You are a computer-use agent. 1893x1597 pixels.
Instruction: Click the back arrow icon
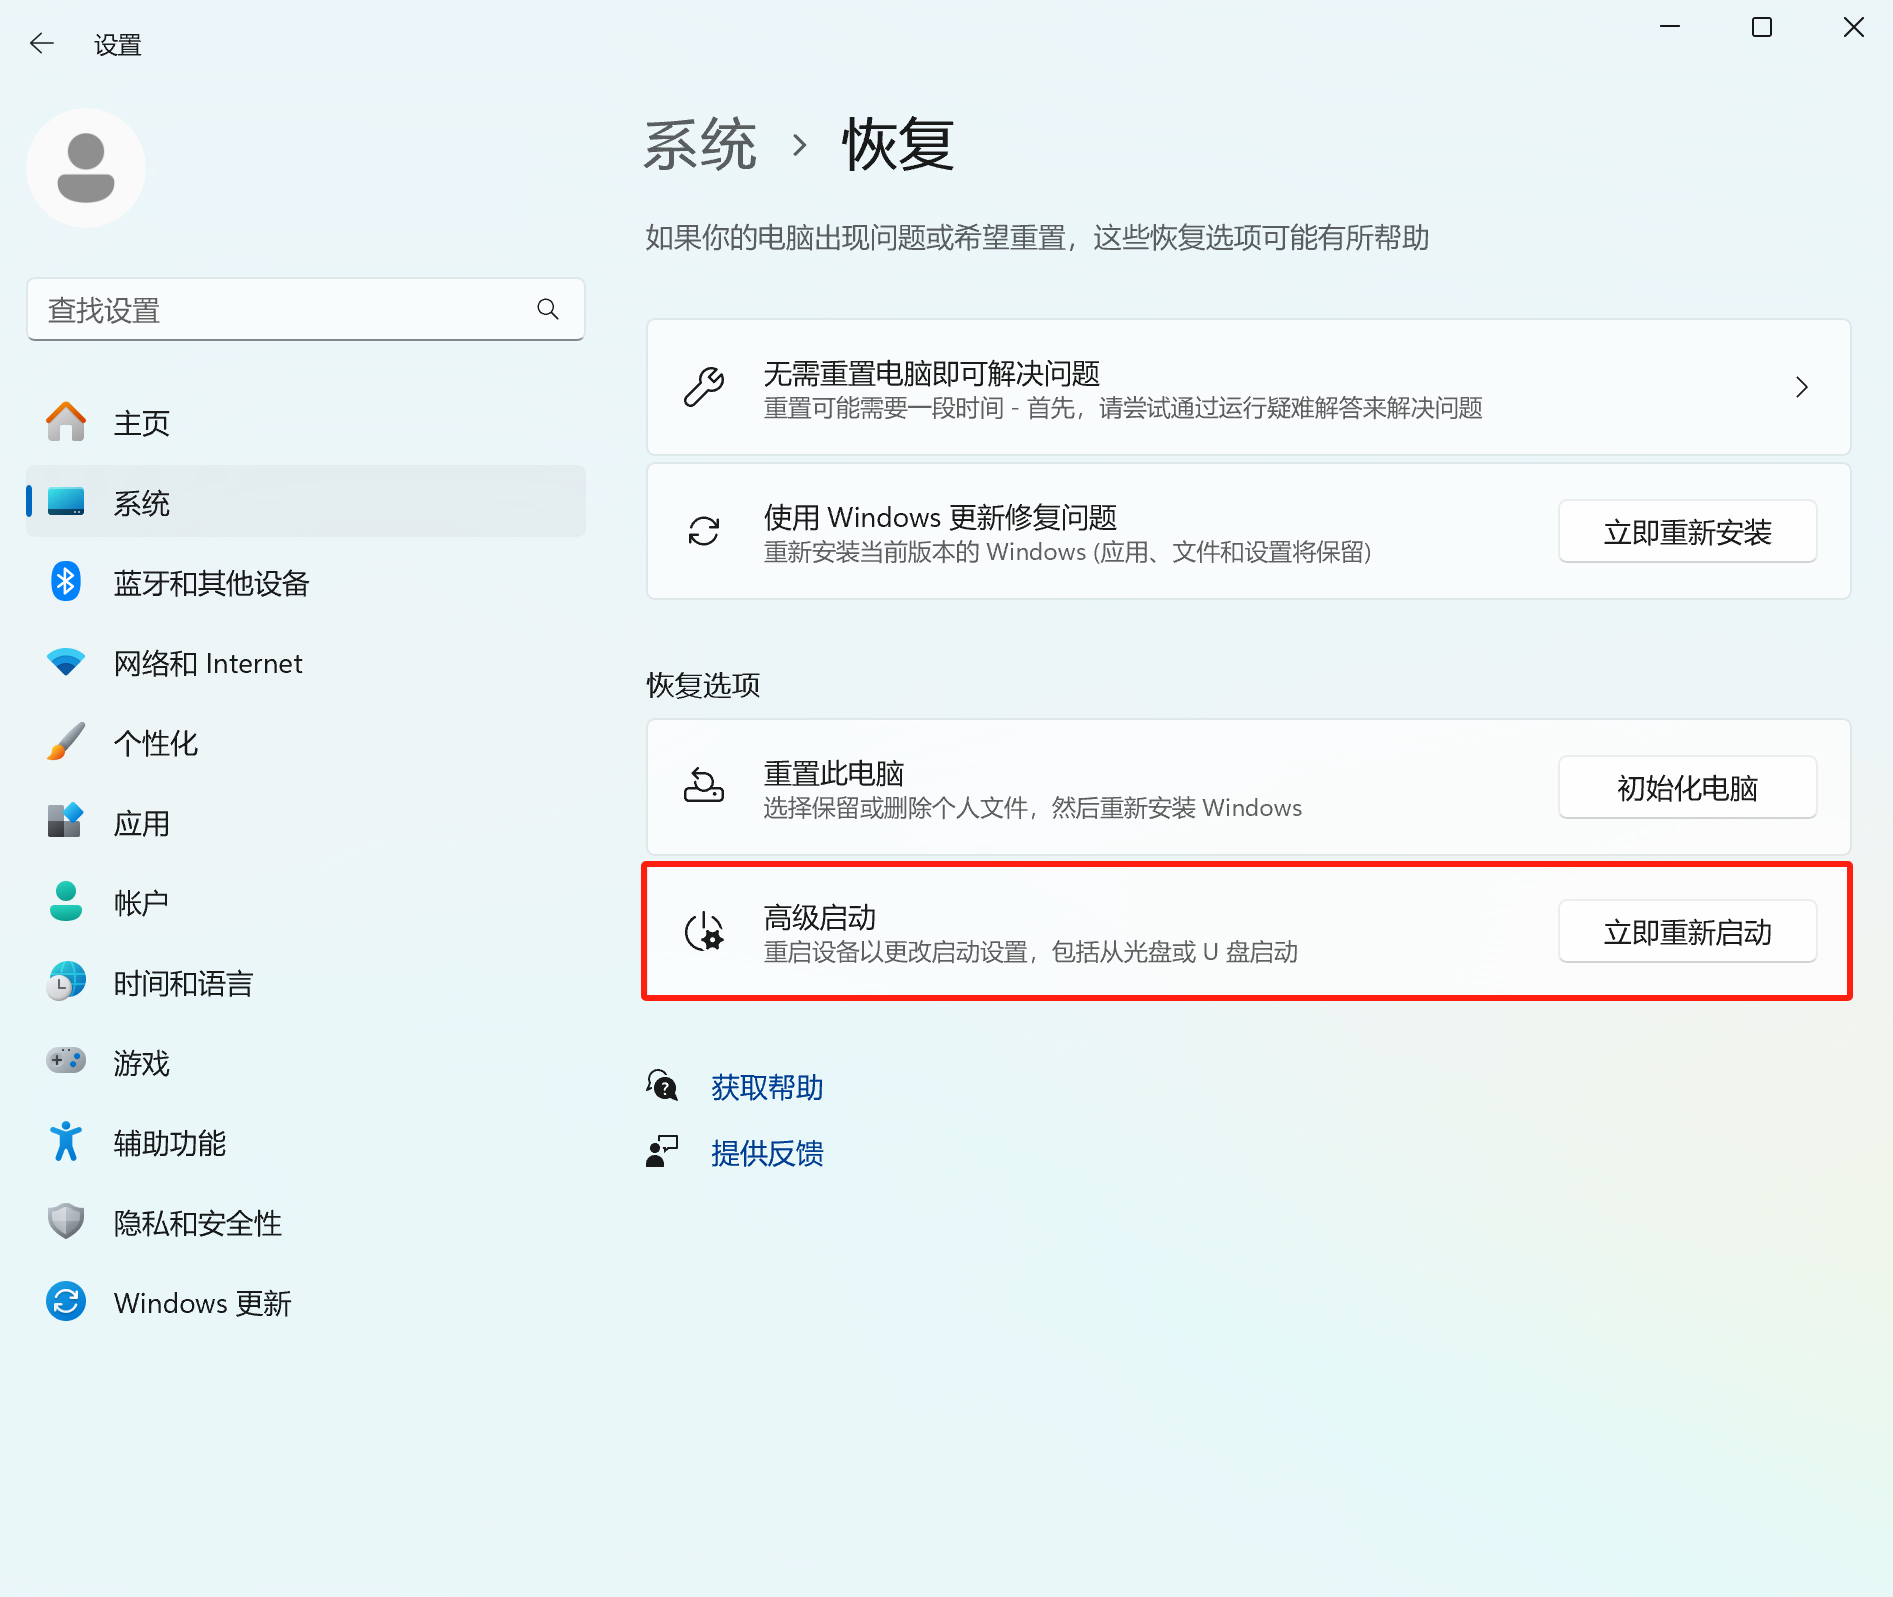(x=41, y=43)
